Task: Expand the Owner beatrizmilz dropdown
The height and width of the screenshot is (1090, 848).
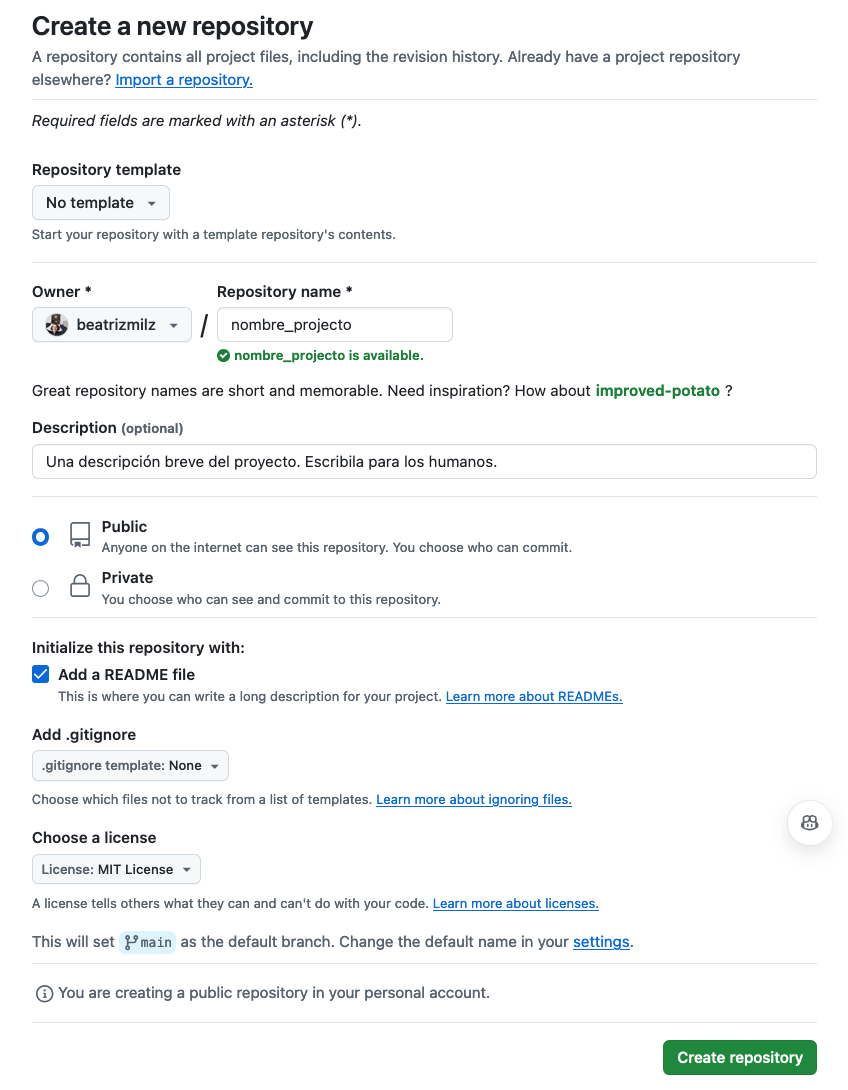Action: tap(112, 325)
